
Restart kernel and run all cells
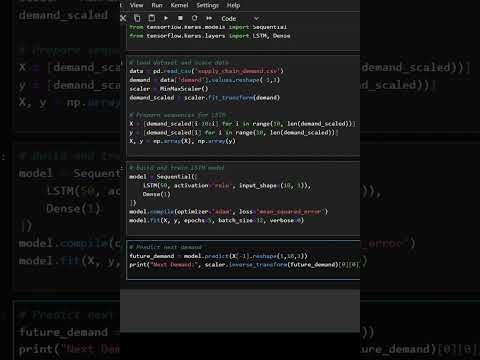click(x=209, y=18)
